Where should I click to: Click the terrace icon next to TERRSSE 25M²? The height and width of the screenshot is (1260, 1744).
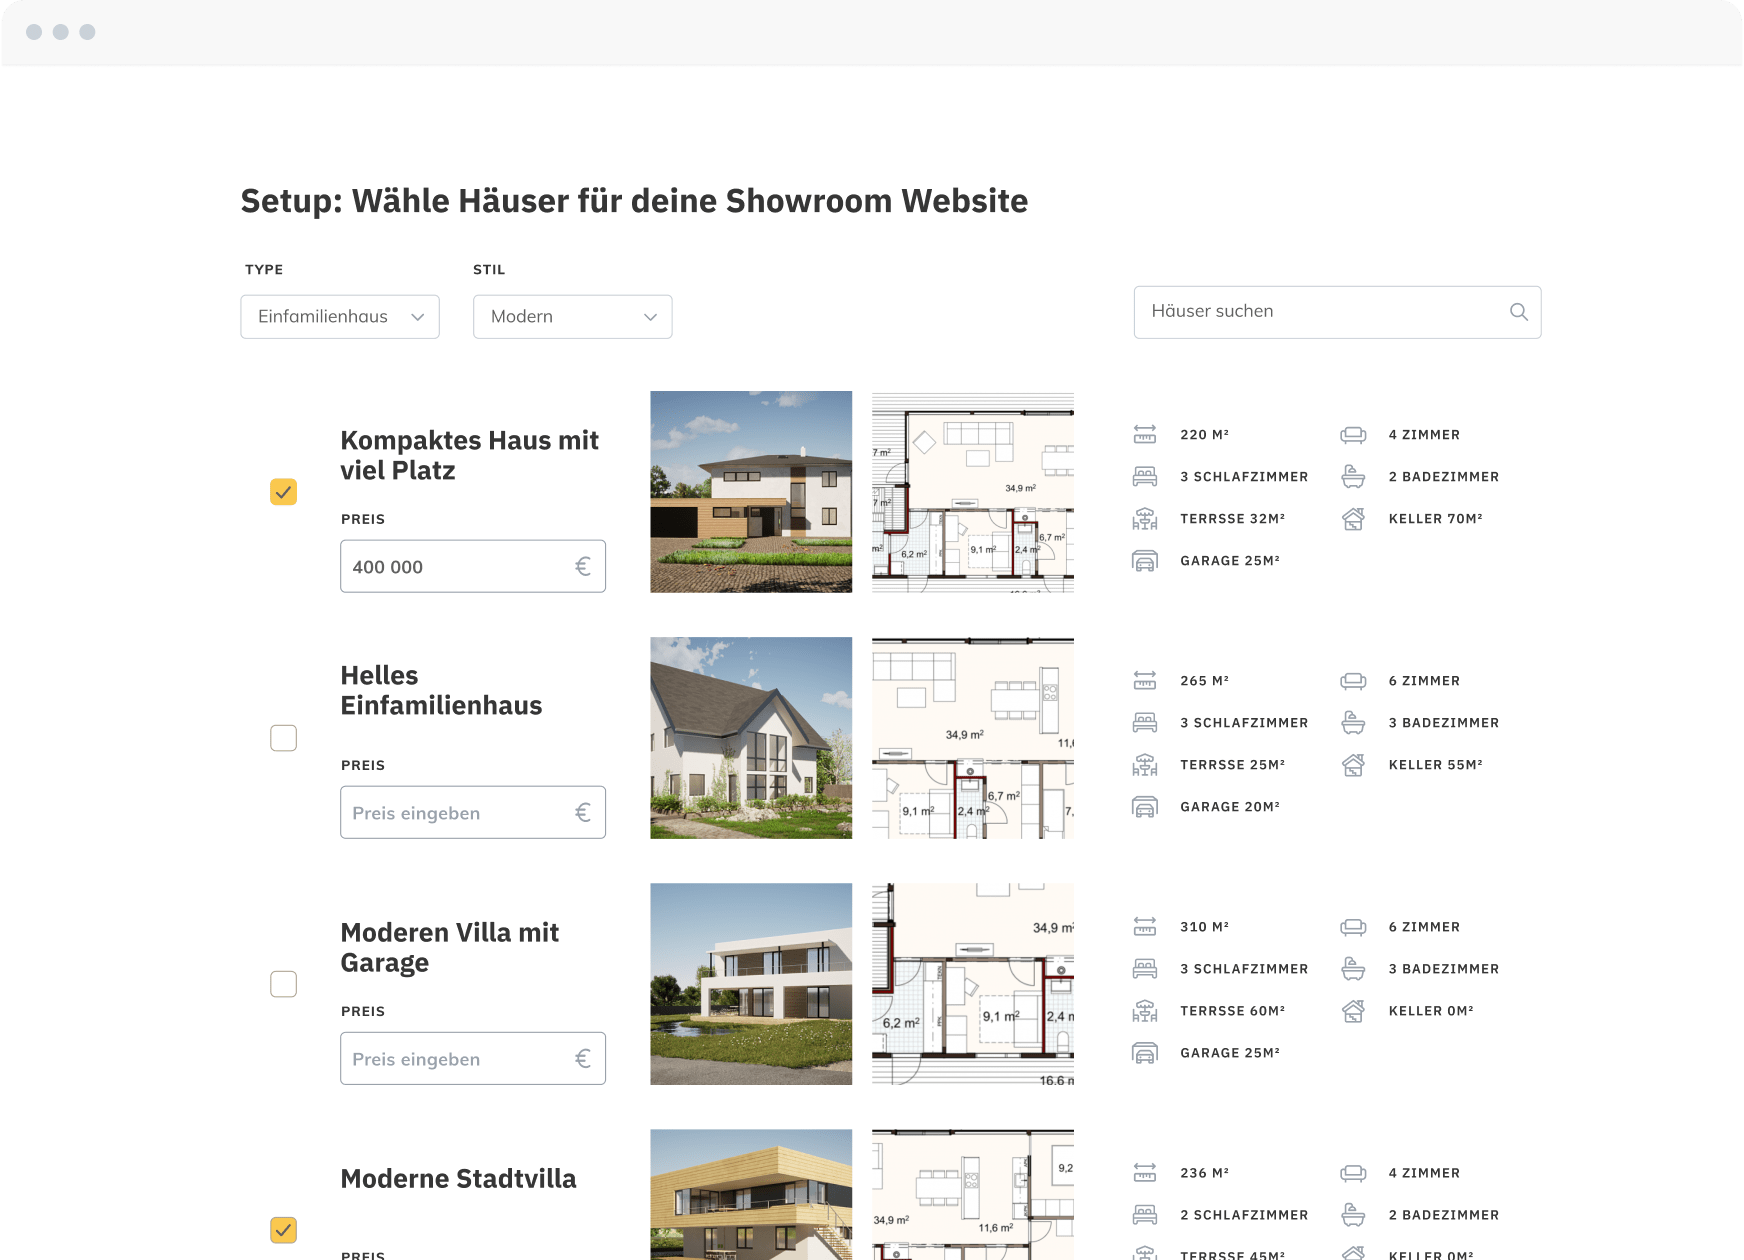pyautogui.click(x=1145, y=765)
